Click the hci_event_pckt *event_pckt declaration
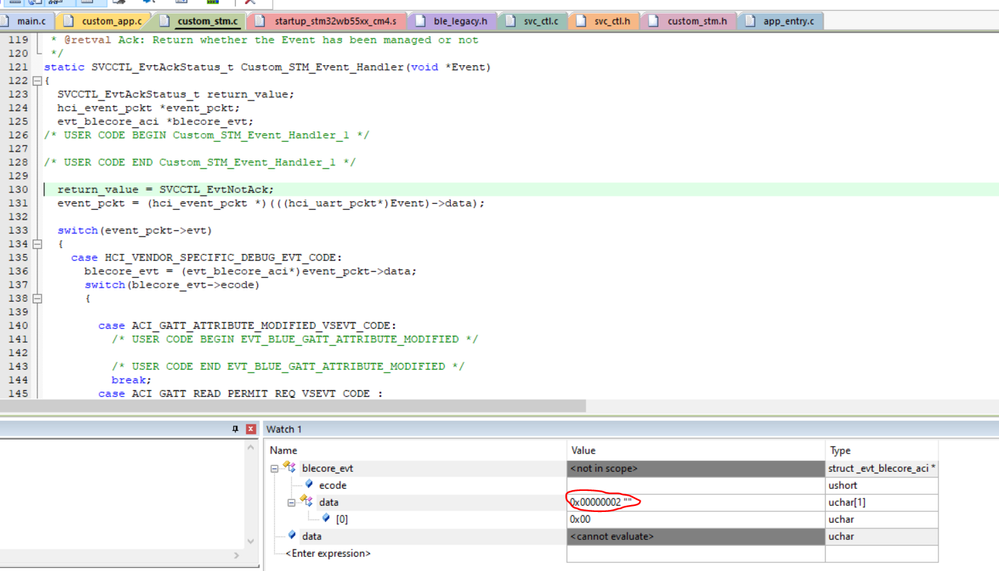The width and height of the screenshot is (999, 571). [148, 108]
